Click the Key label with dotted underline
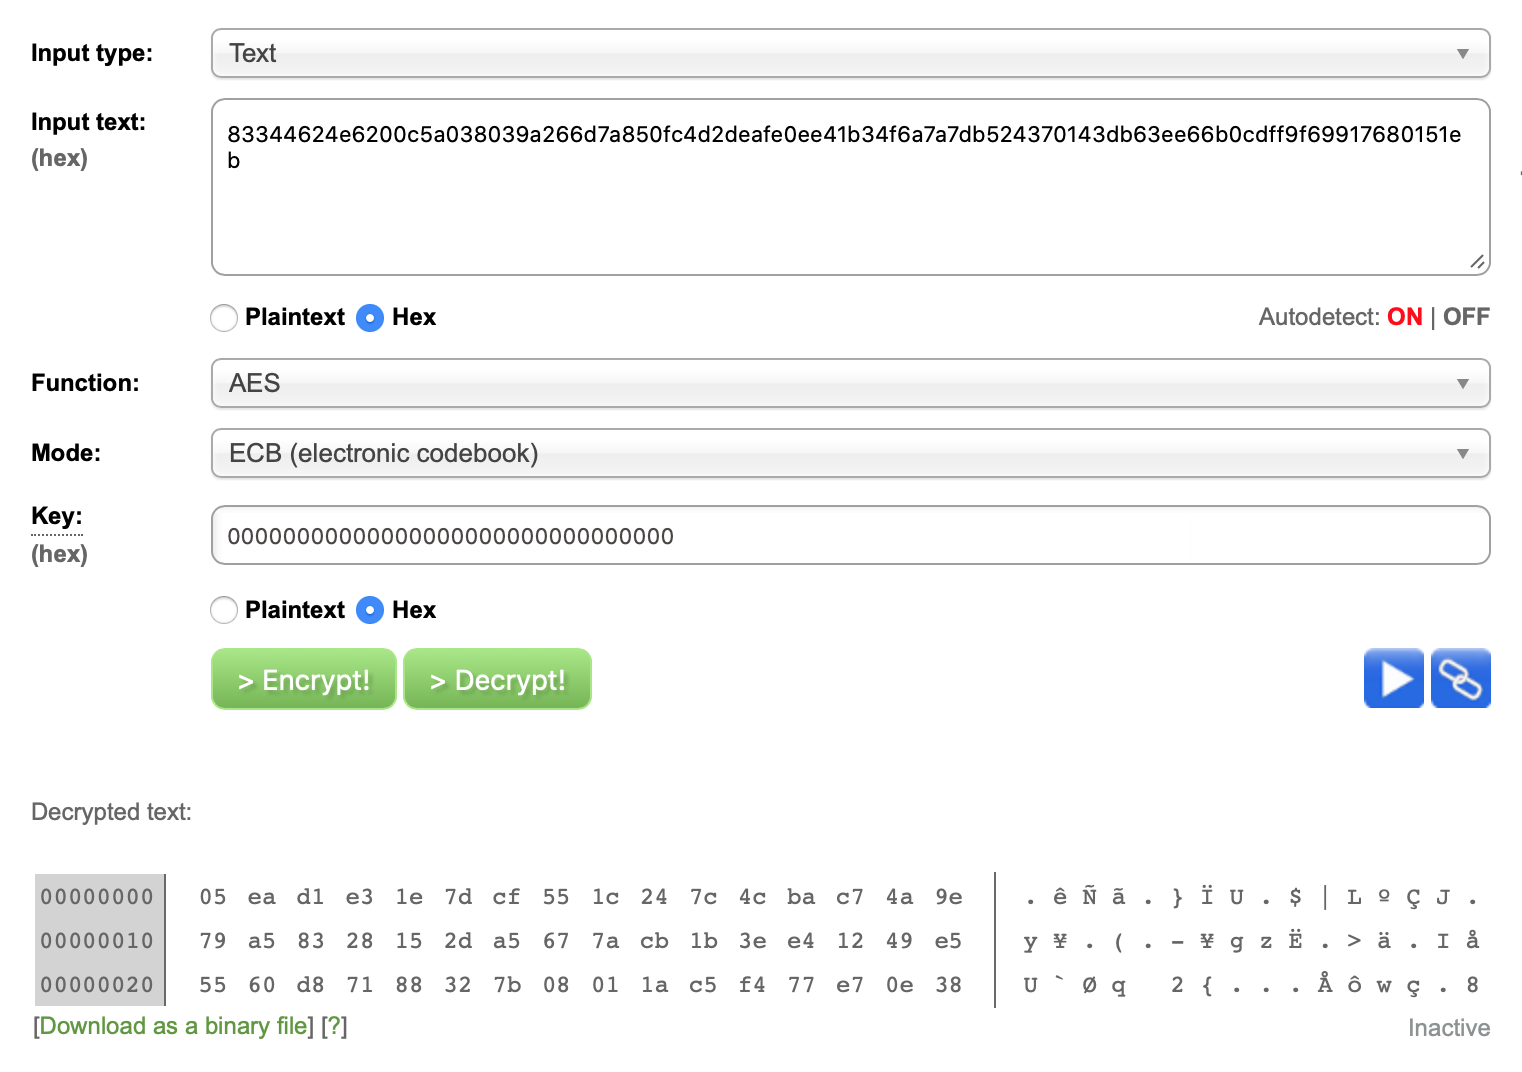The image size is (1522, 1072). pyautogui.click(x=56, y=516)
